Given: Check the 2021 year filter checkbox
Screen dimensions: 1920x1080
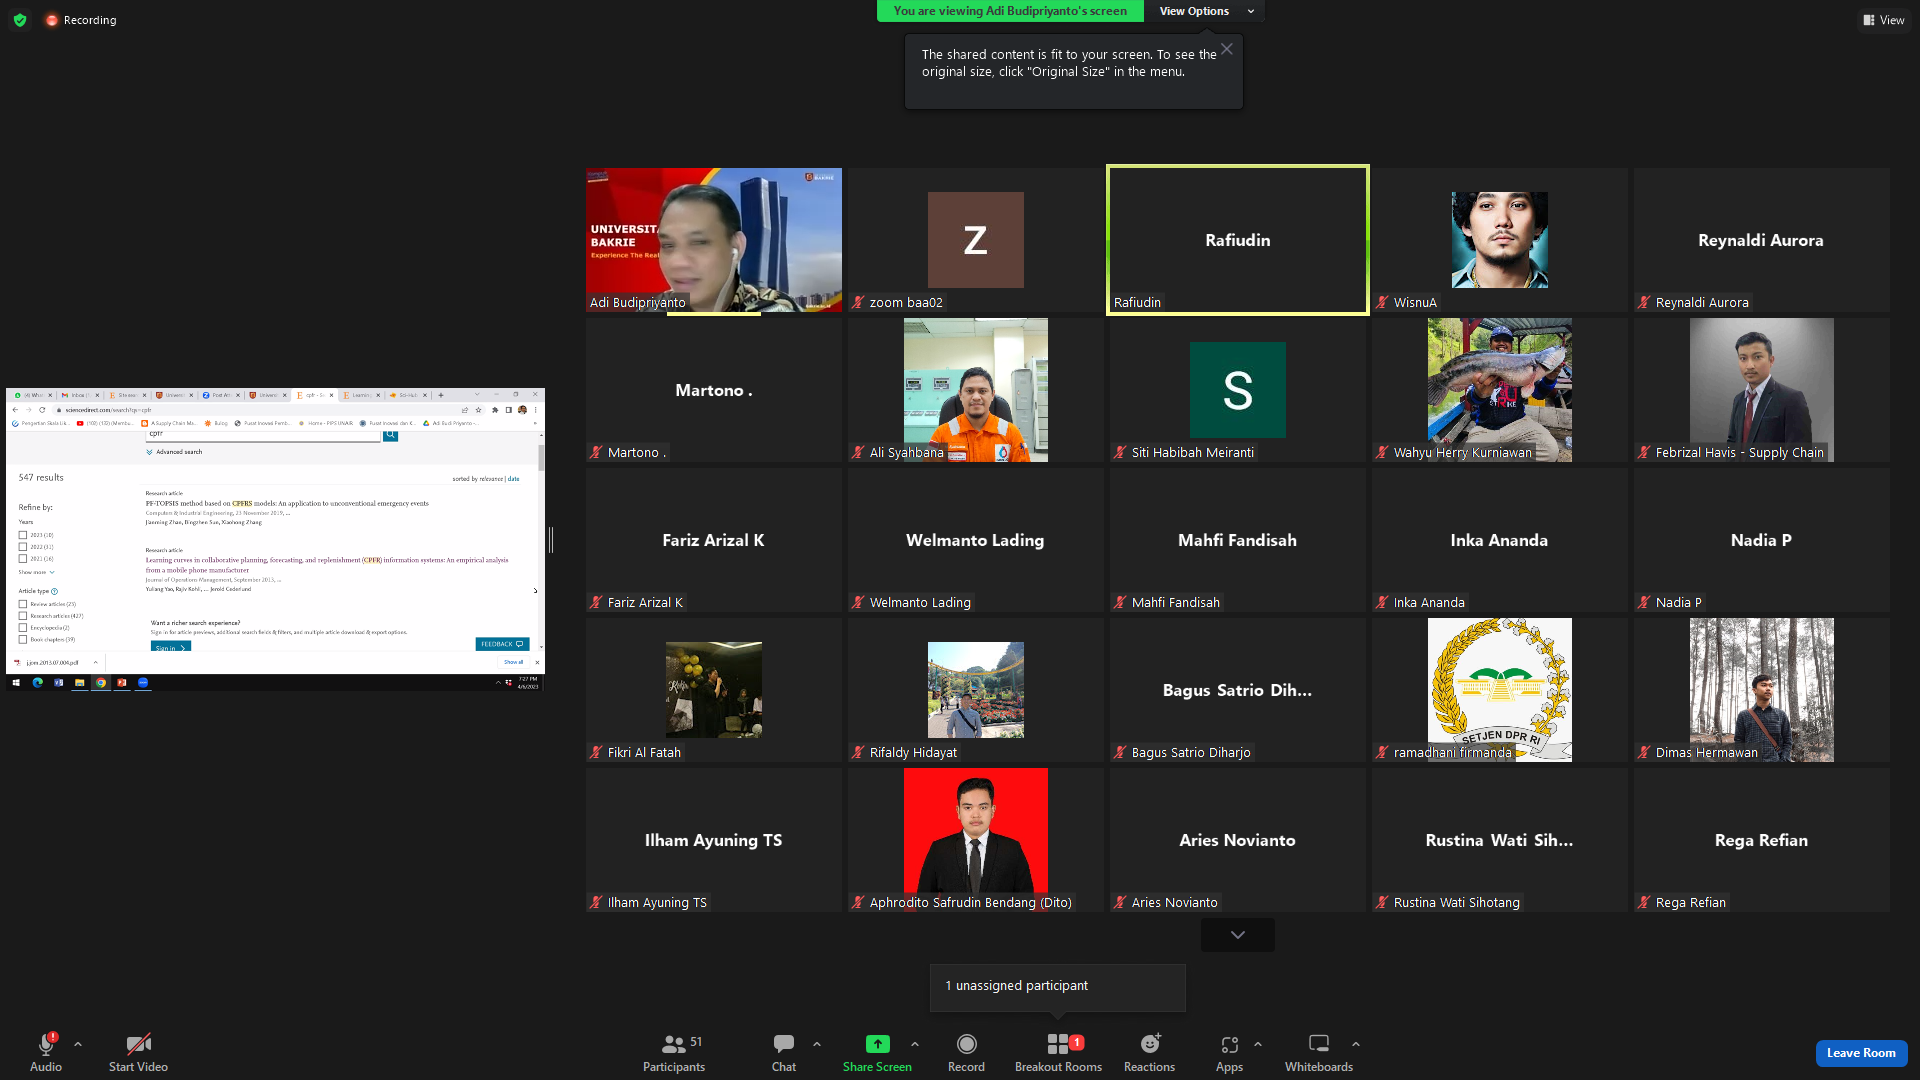Looking at the screenshot, I should [23, 559].
